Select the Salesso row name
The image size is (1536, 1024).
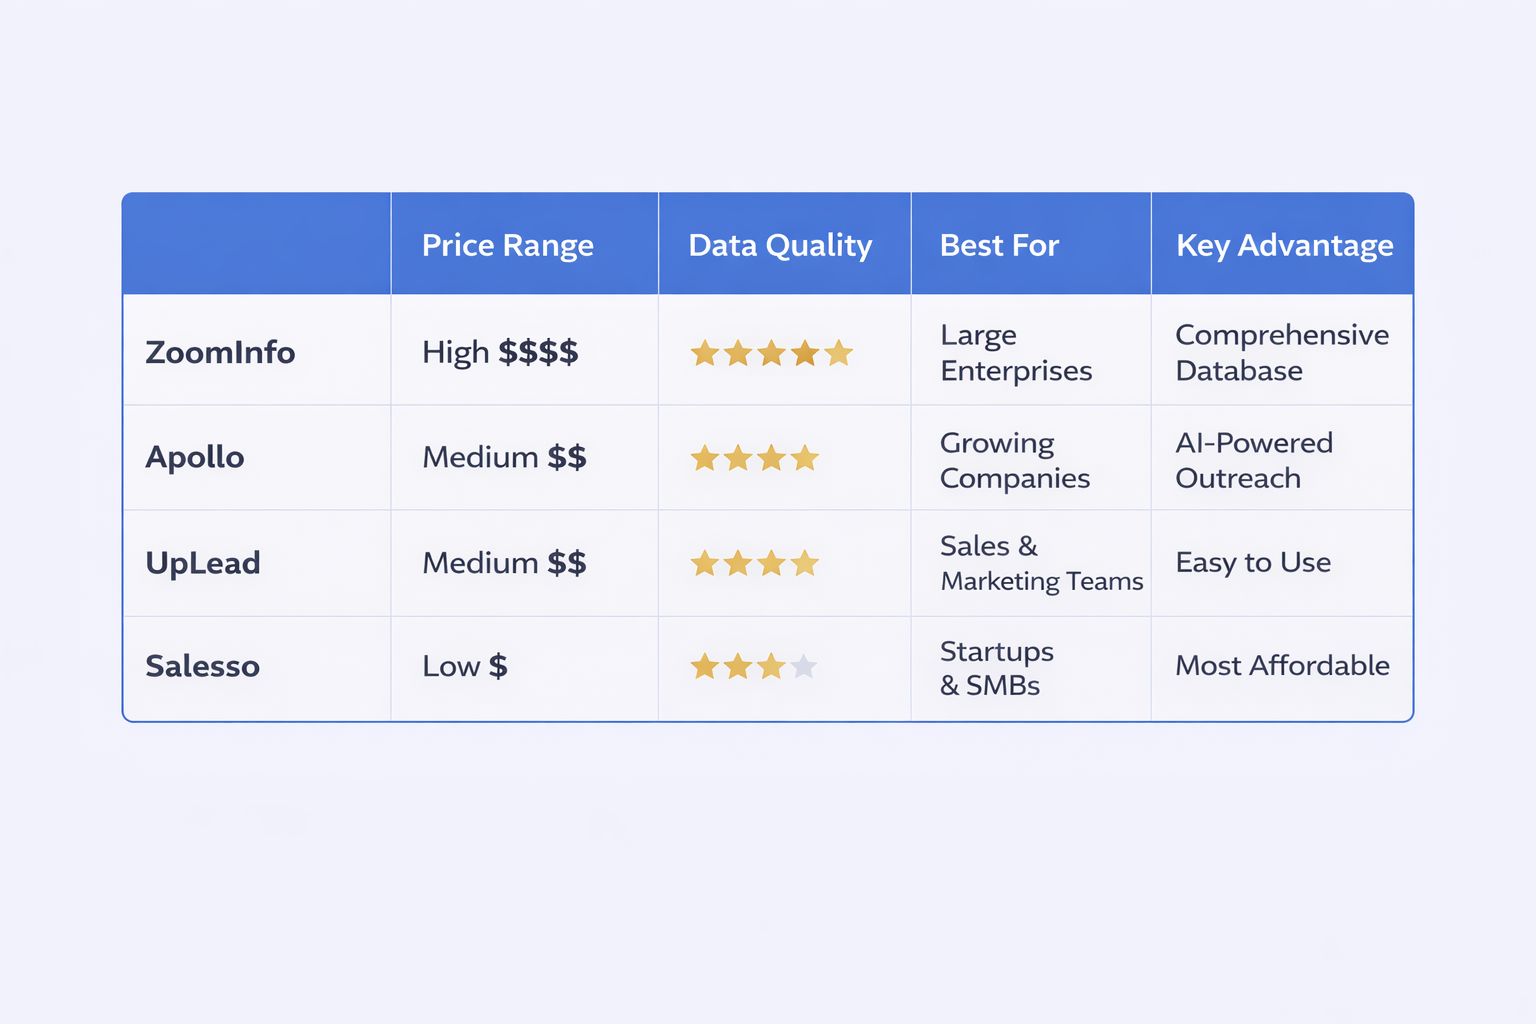pyautogui.click(x=203, y=666)
